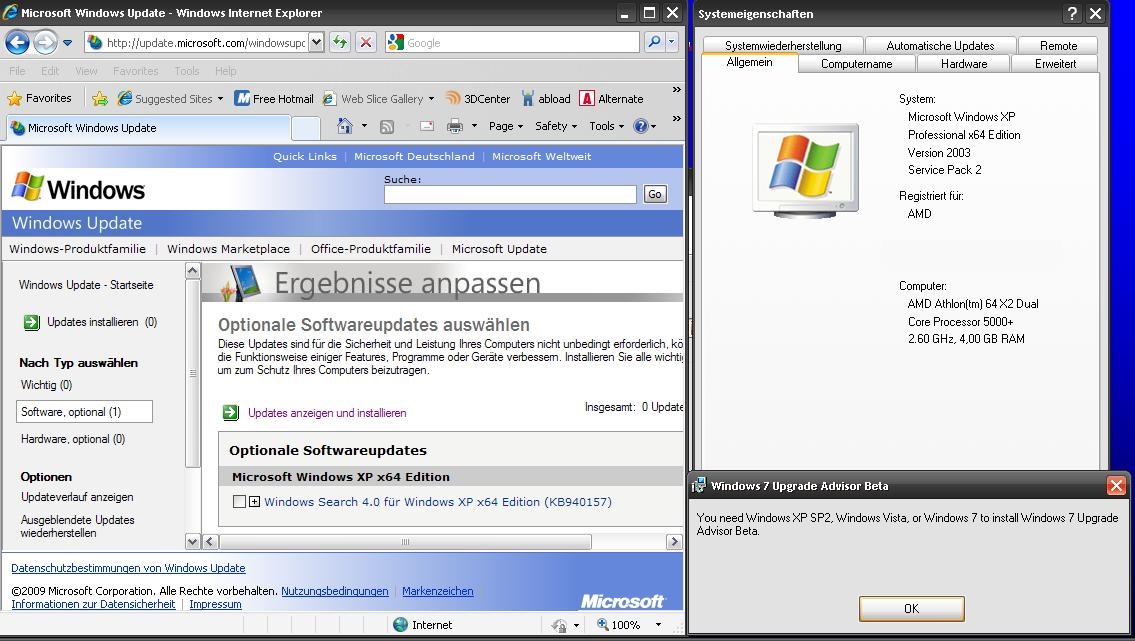The width and height of the screenshot is (1135, 641).
Task: Click green arrow beside Updates installieren
Action: (31, 323)
